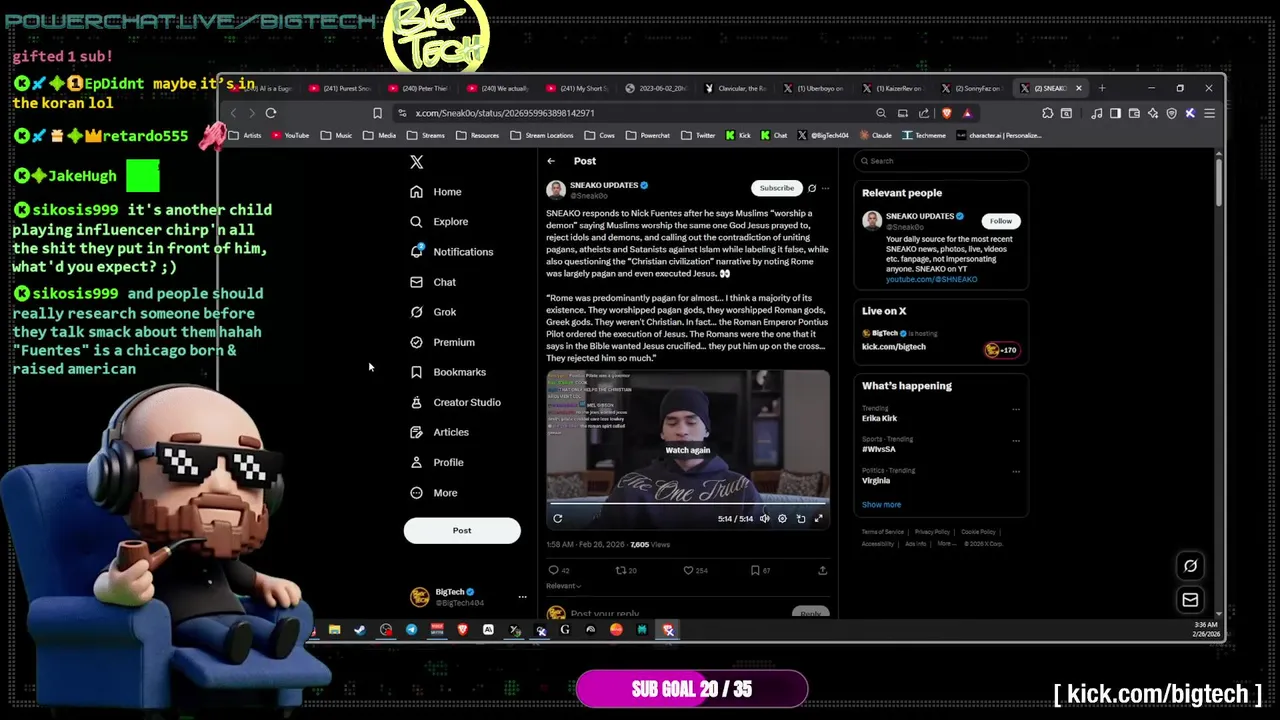Open Telegram from the taskbar

411,630
